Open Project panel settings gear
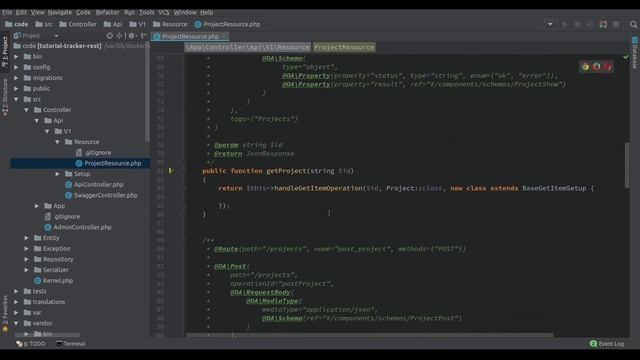 131,36
